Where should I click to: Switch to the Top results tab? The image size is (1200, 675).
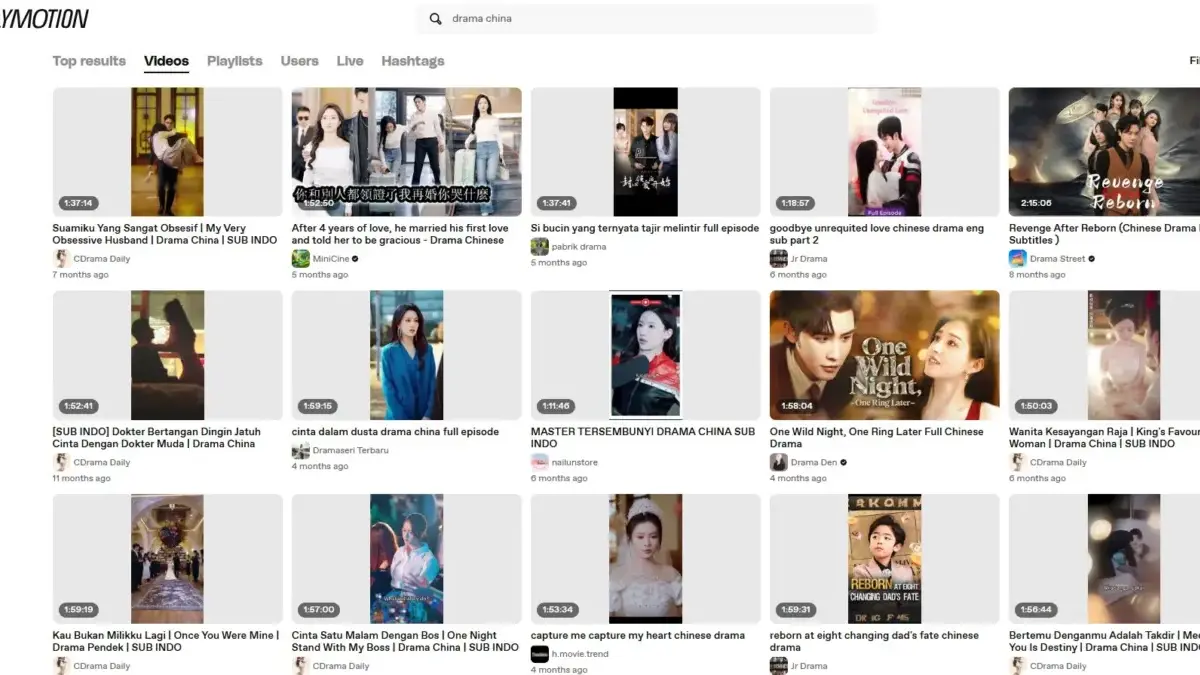click(x=89, y=61)
